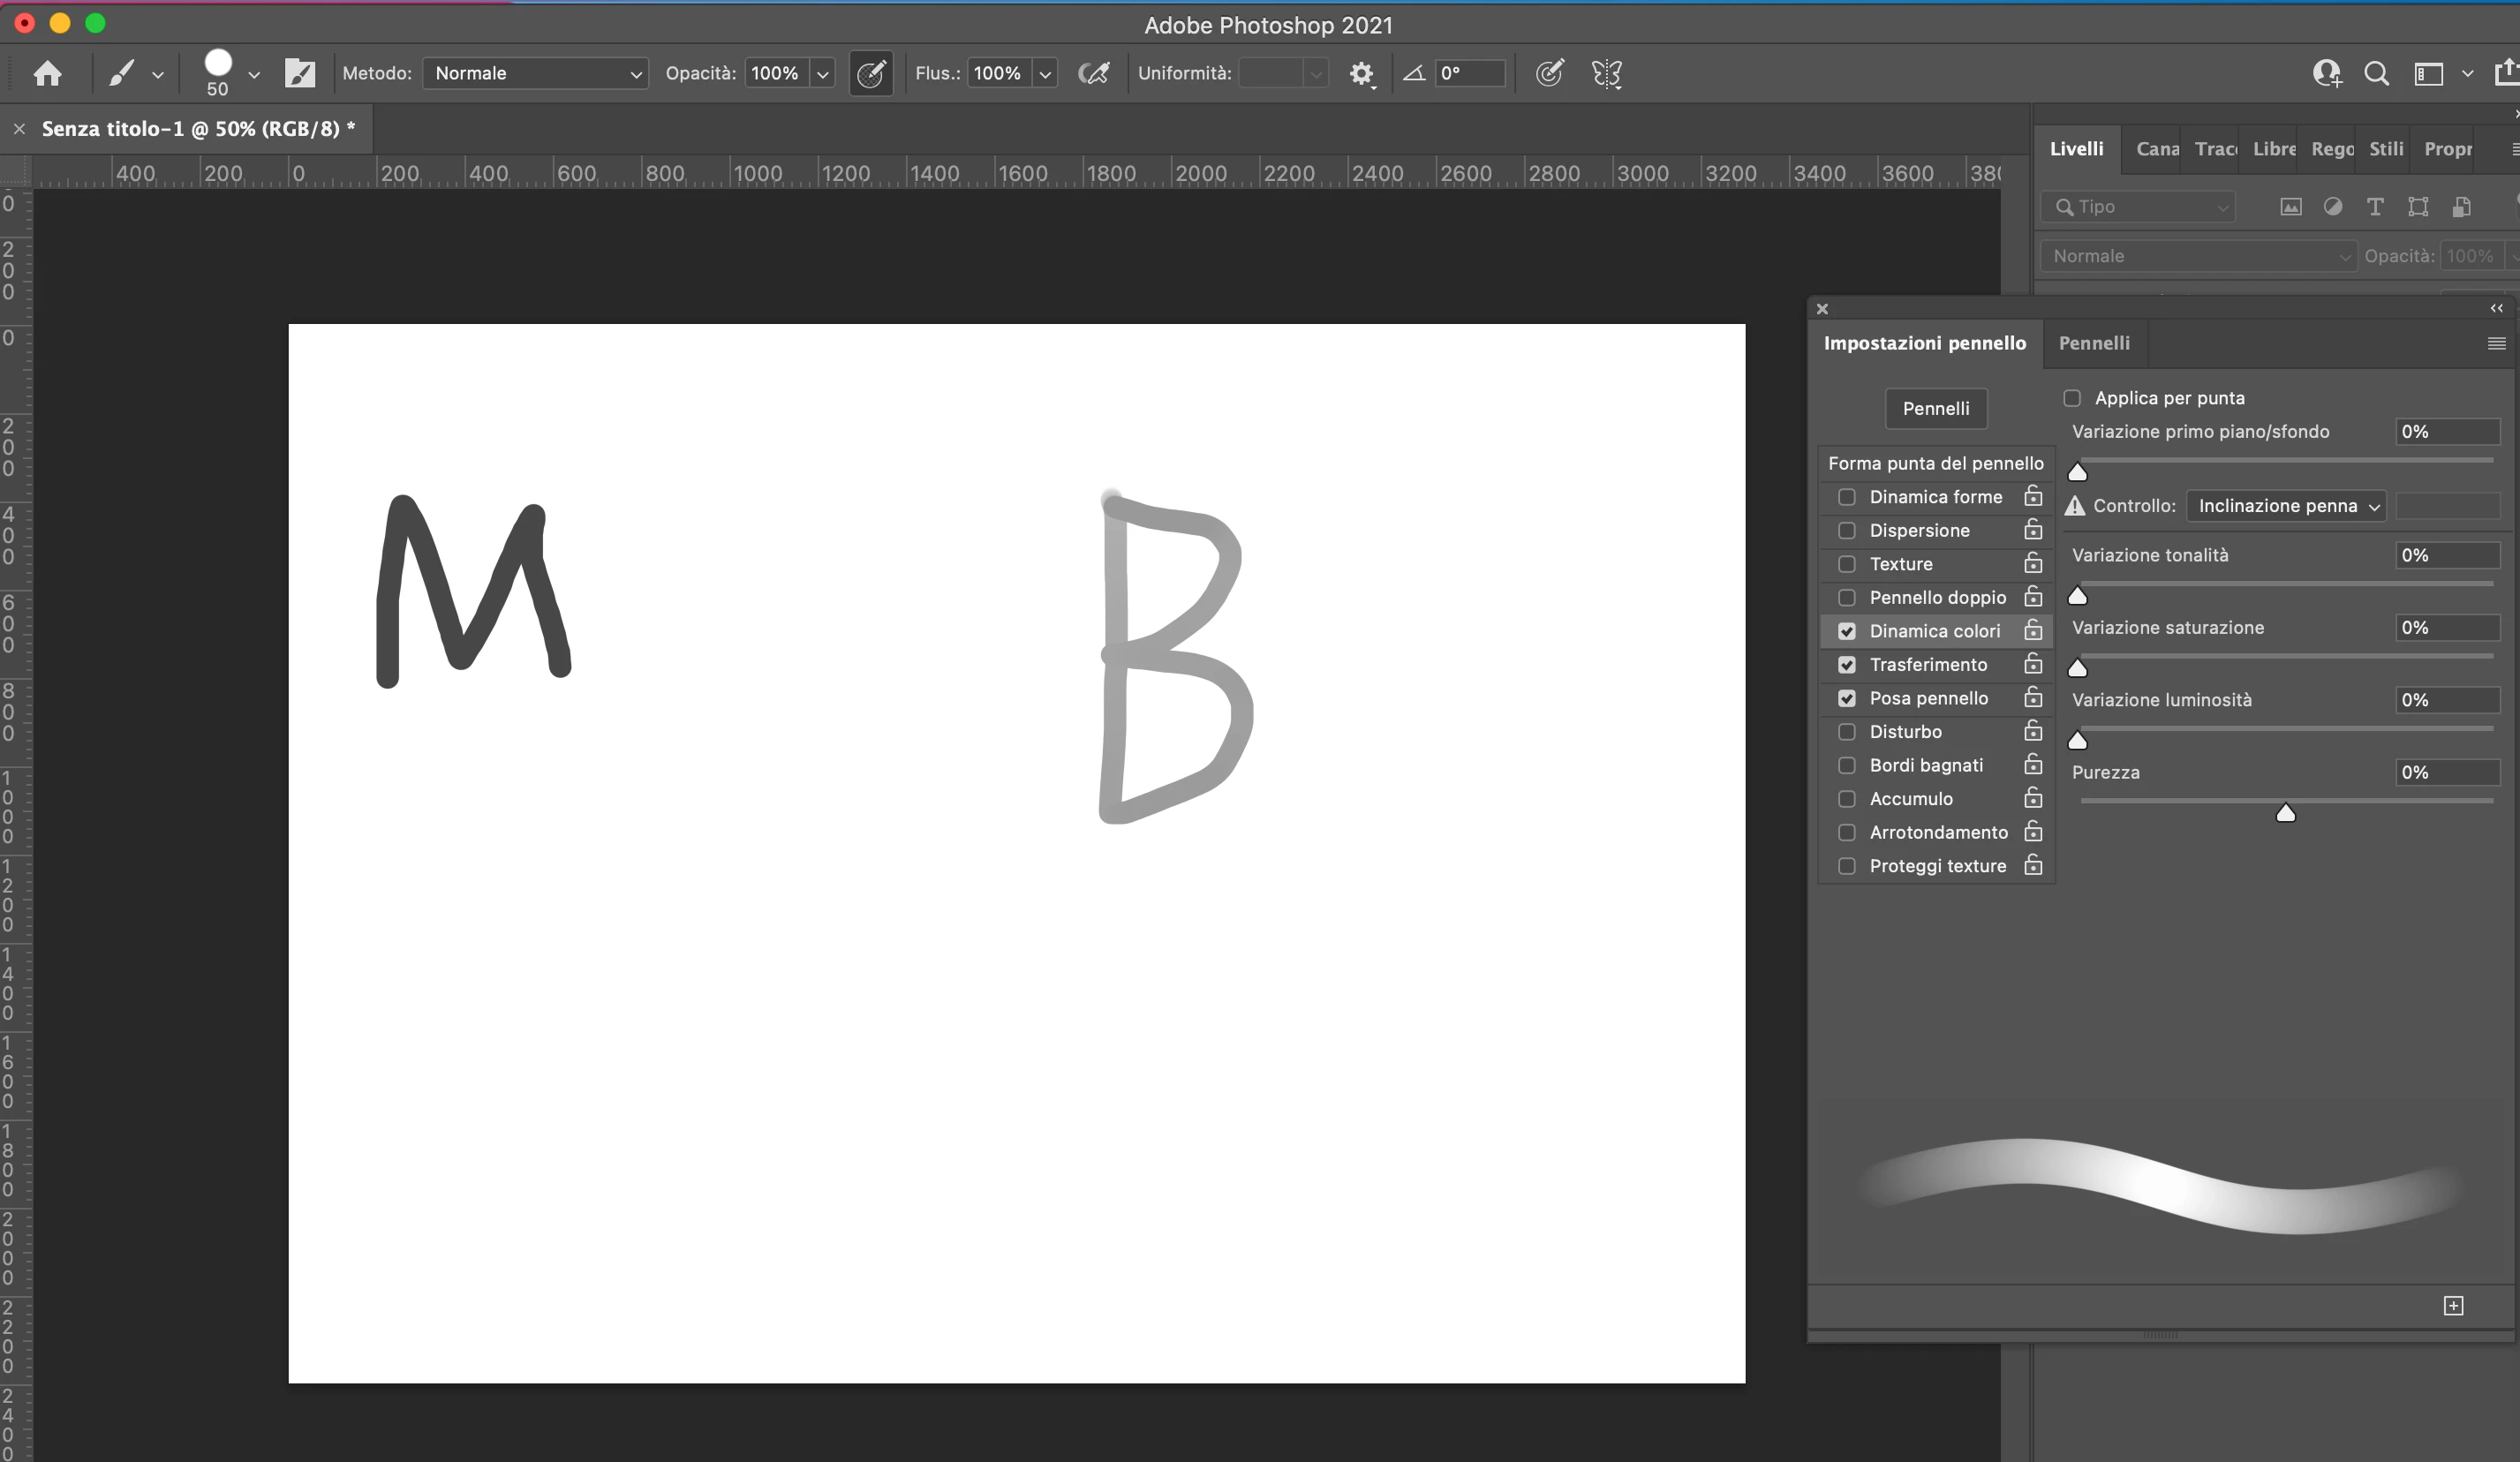The height and width of the screenshot is (1462, 2520).
Task: Click the Home icon in options bar
Action: (x=47, y=73)
